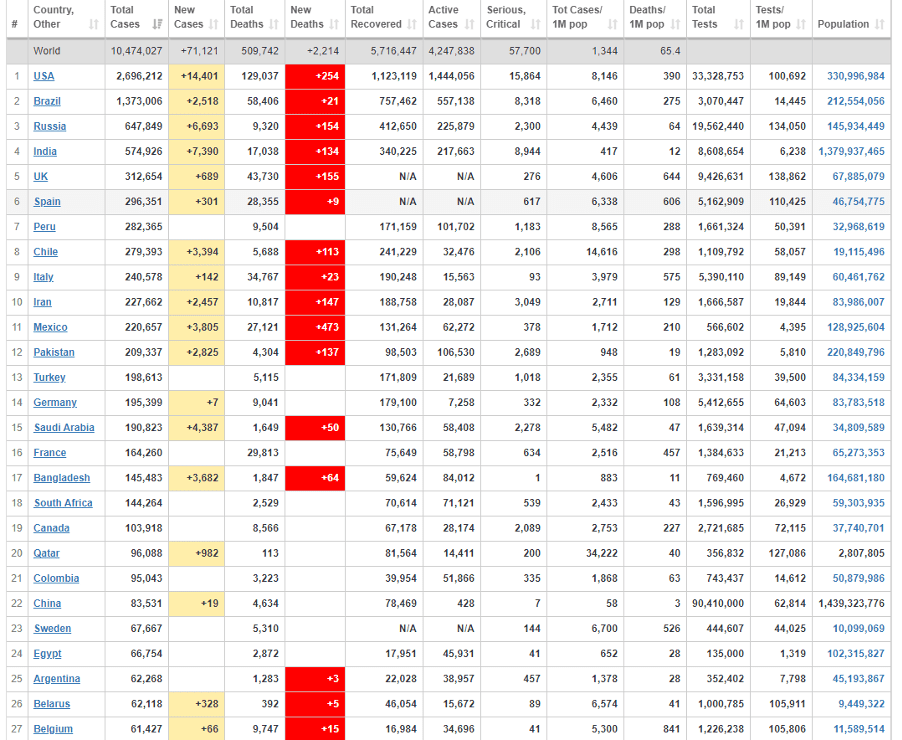902x740 pixels.
Task: Open Sweden population 10,099,069 link
Action: [858, 629]
